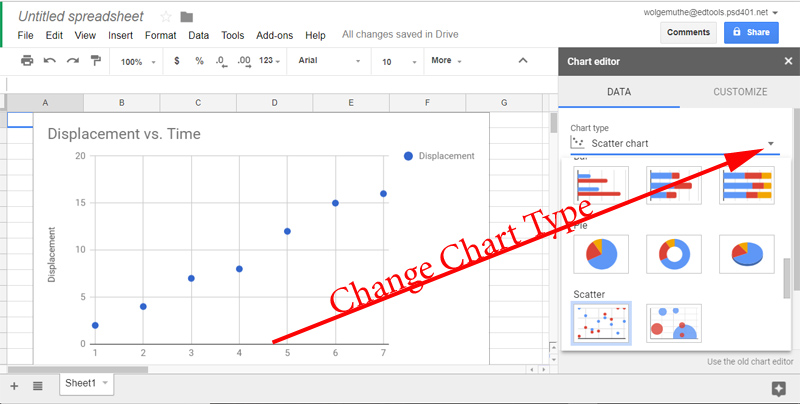The image size is (800, 404).
Task: Open the Comments button
Action: pyautogui.click(x=688, y=32)
